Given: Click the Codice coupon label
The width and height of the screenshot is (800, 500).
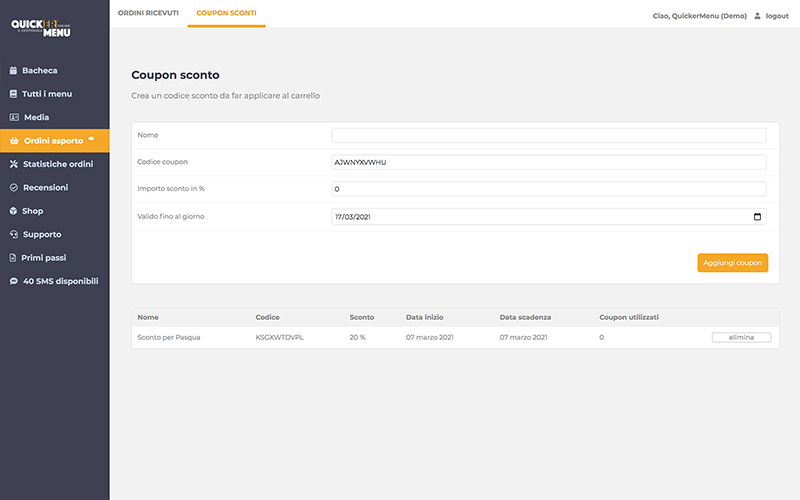Looking at the screenshot, I should [x=163, y=162].
